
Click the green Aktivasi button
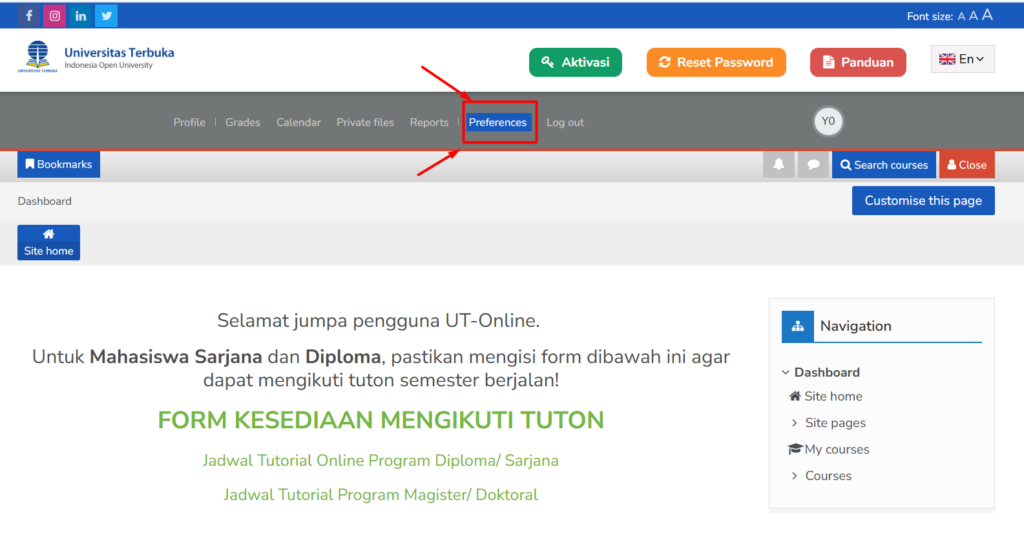[575, 62]
